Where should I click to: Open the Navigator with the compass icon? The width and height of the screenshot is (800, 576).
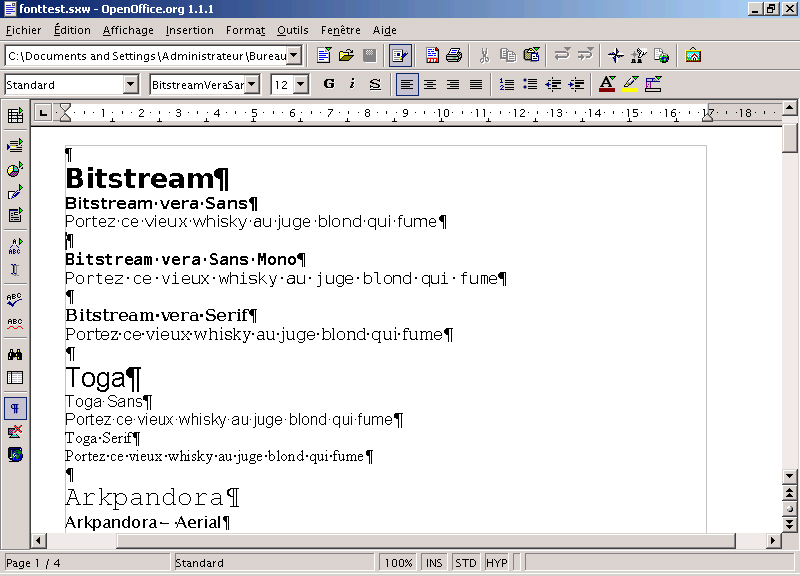(616, 55)
